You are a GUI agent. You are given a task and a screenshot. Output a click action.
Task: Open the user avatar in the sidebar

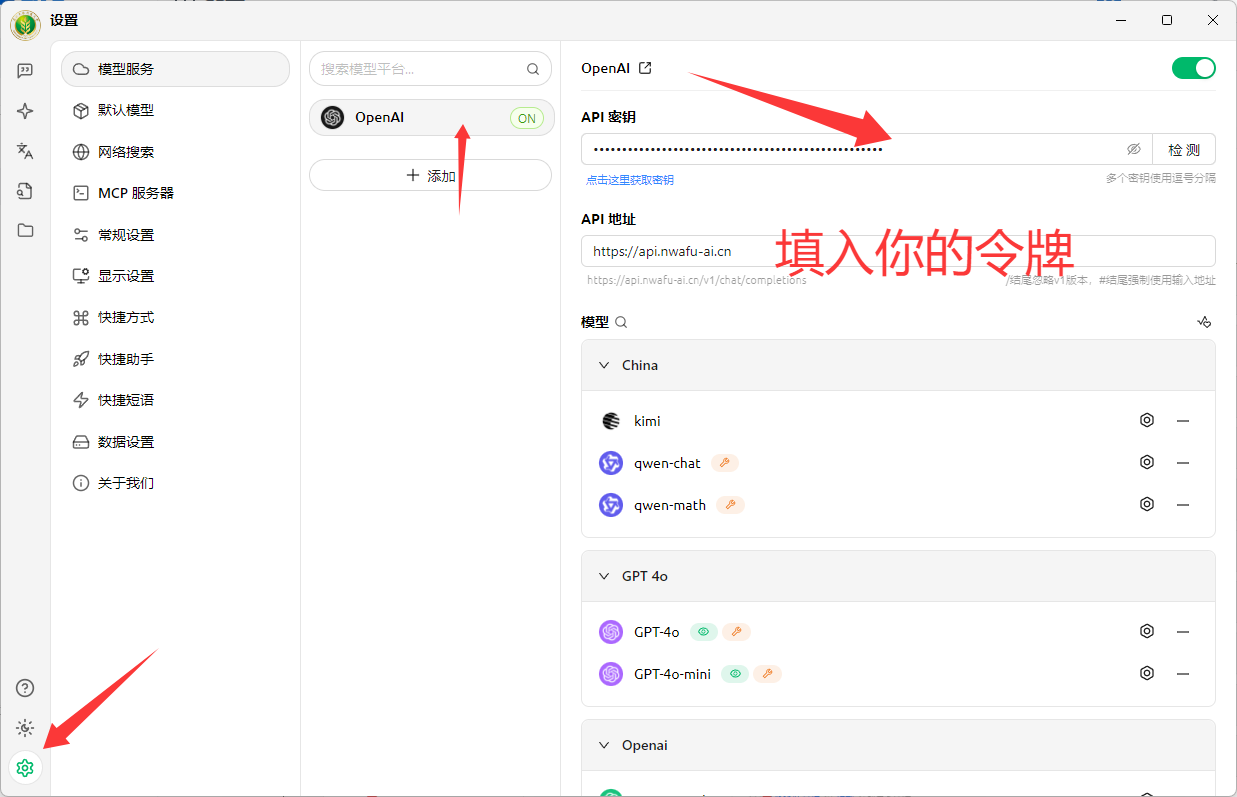click(25, 26)
